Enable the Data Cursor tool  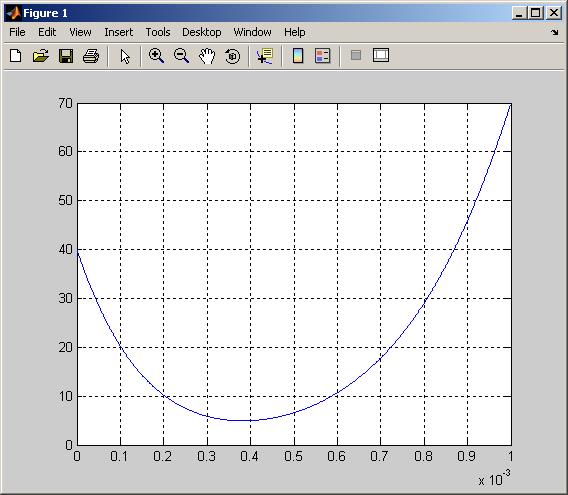click(265, 56)
